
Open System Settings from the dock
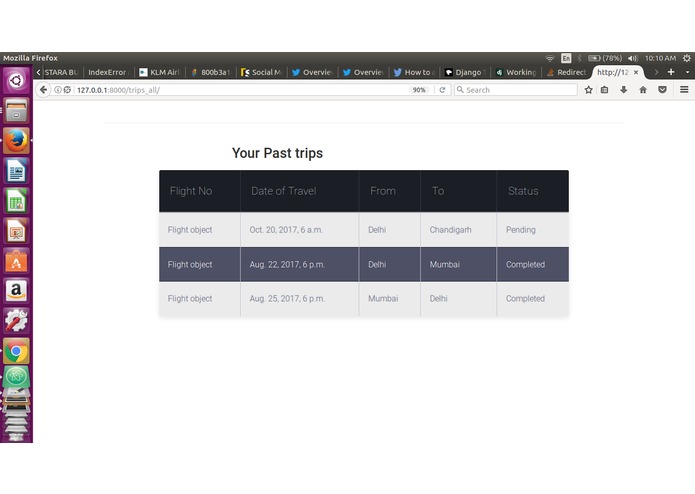pyautogui.click(x=16, y=321)
